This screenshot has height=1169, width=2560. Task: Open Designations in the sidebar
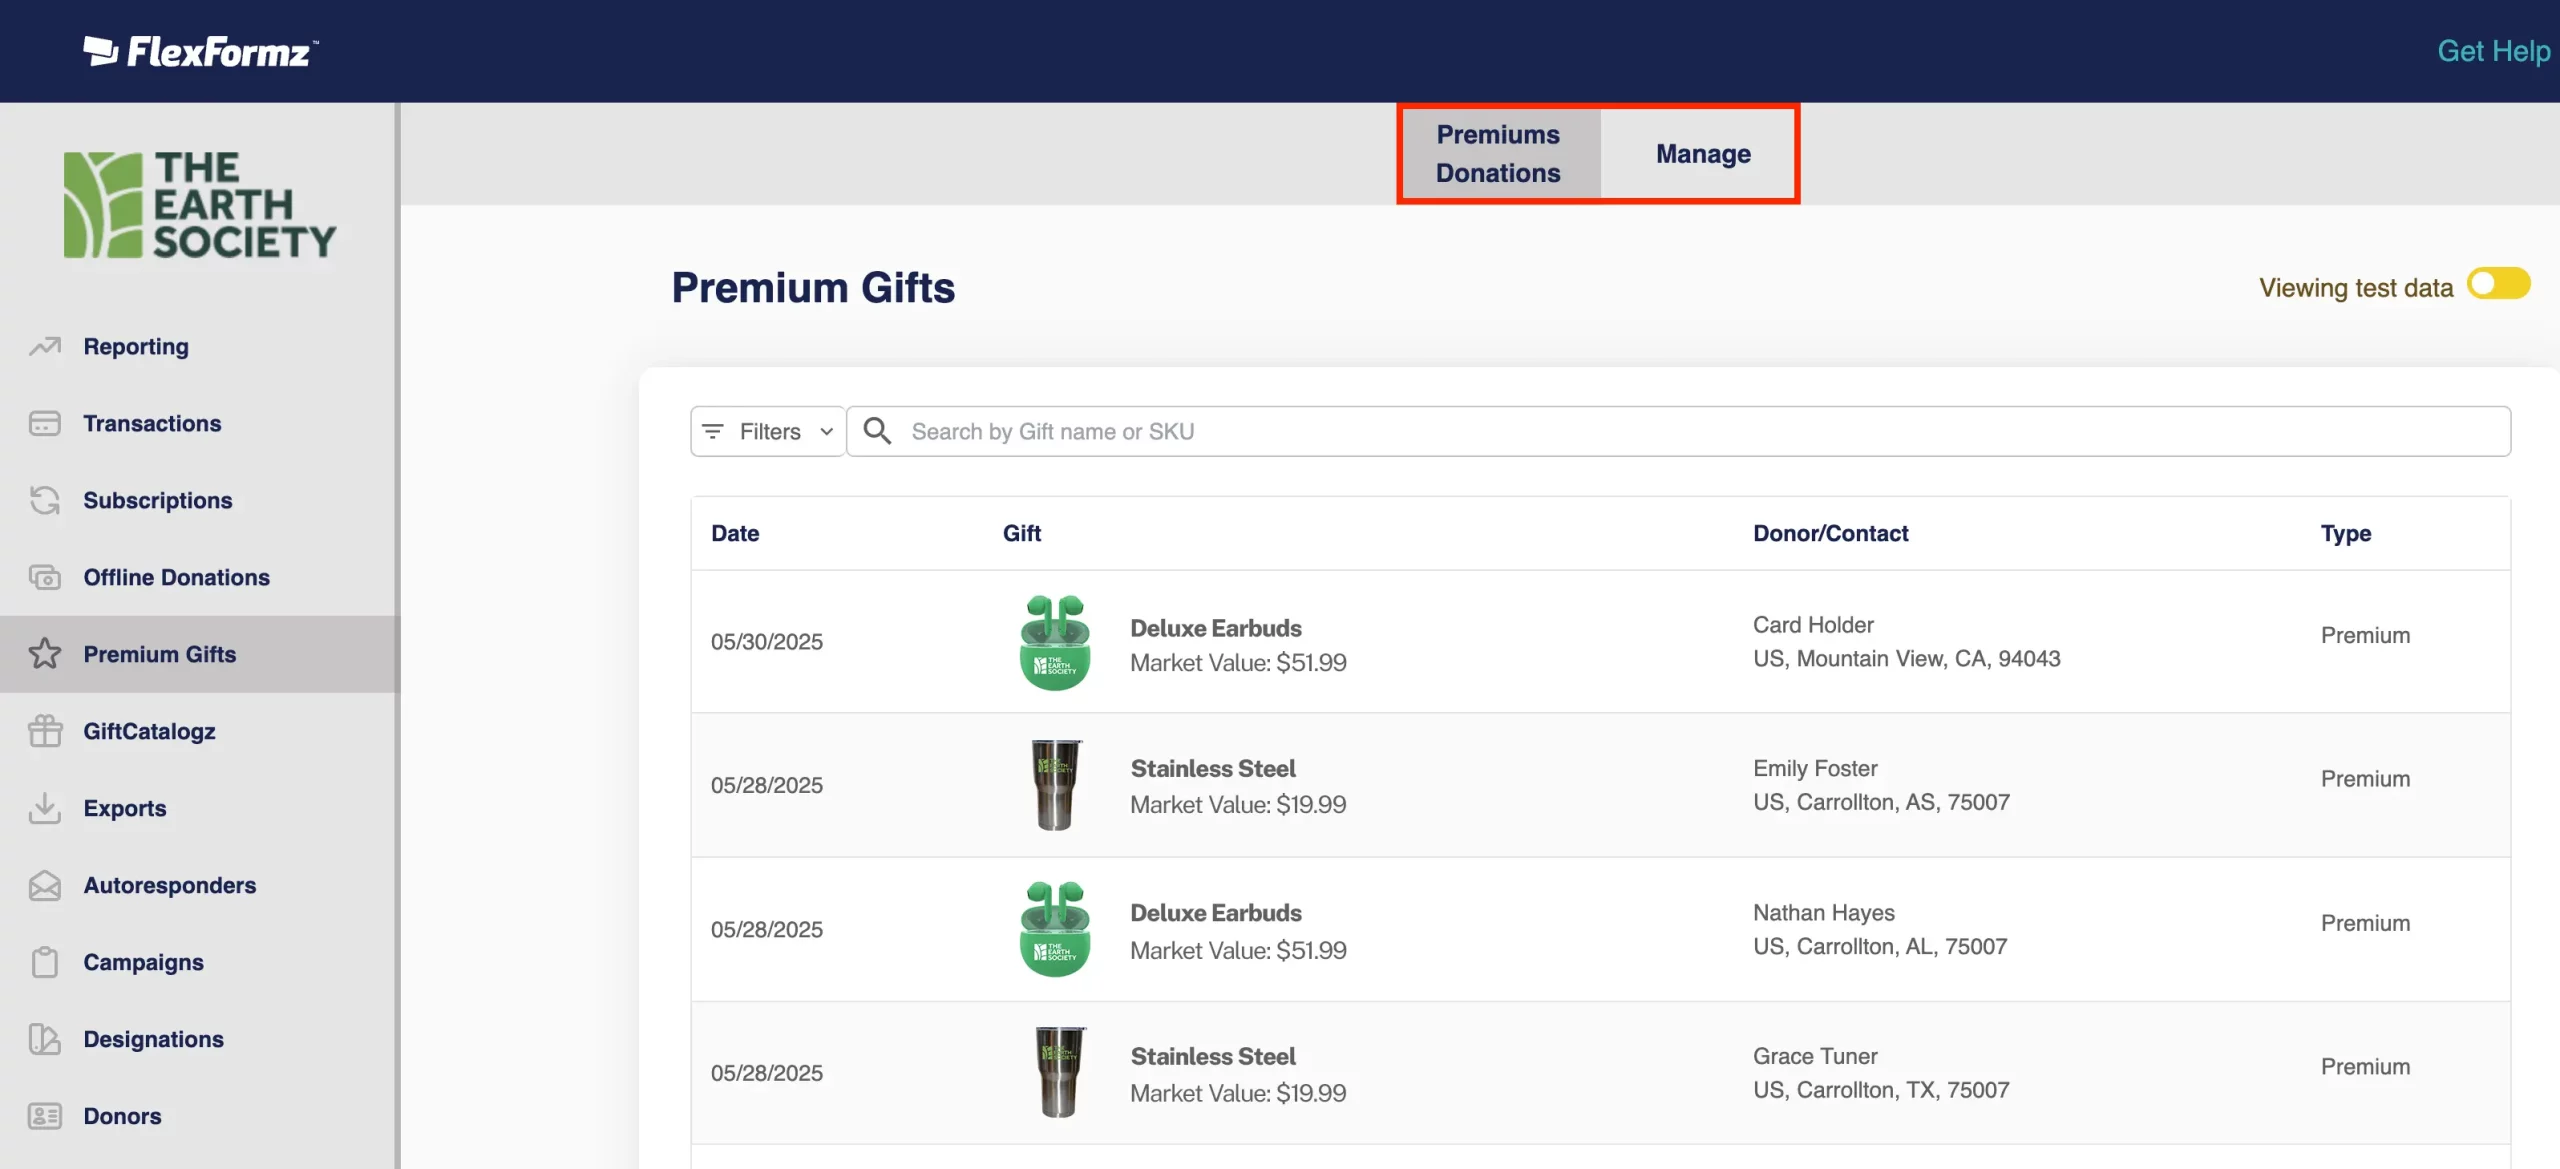coord(153,1039)
